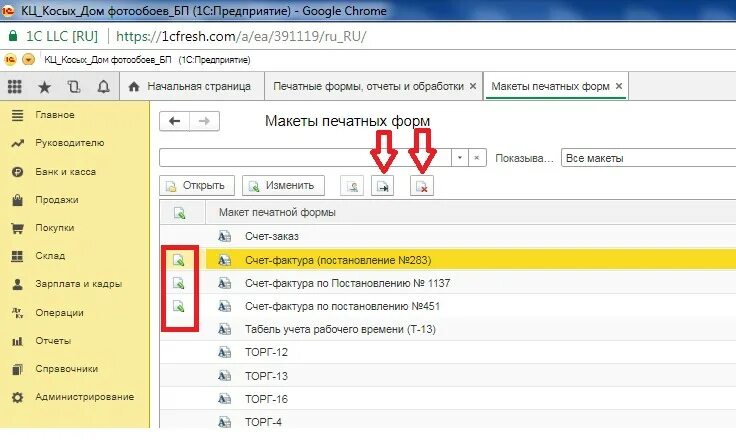Open Склад section

(x=50, y=256)
